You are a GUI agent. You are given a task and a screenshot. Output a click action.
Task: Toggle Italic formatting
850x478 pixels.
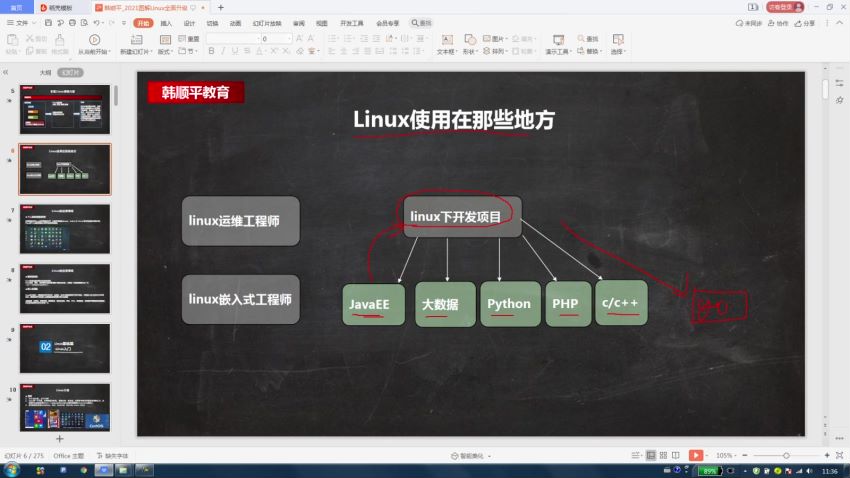pos(223,51)
